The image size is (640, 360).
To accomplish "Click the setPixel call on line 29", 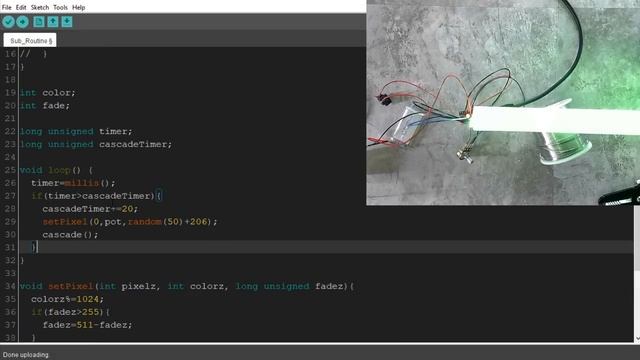I will point(130,222).
